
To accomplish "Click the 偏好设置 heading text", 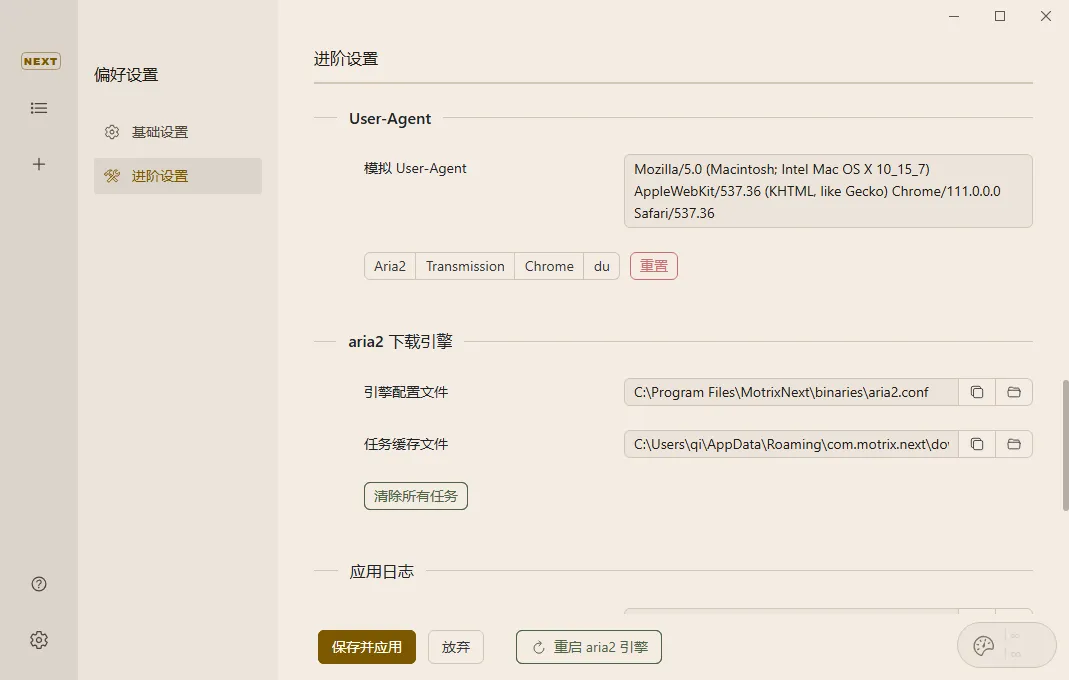I will point(126,75).
